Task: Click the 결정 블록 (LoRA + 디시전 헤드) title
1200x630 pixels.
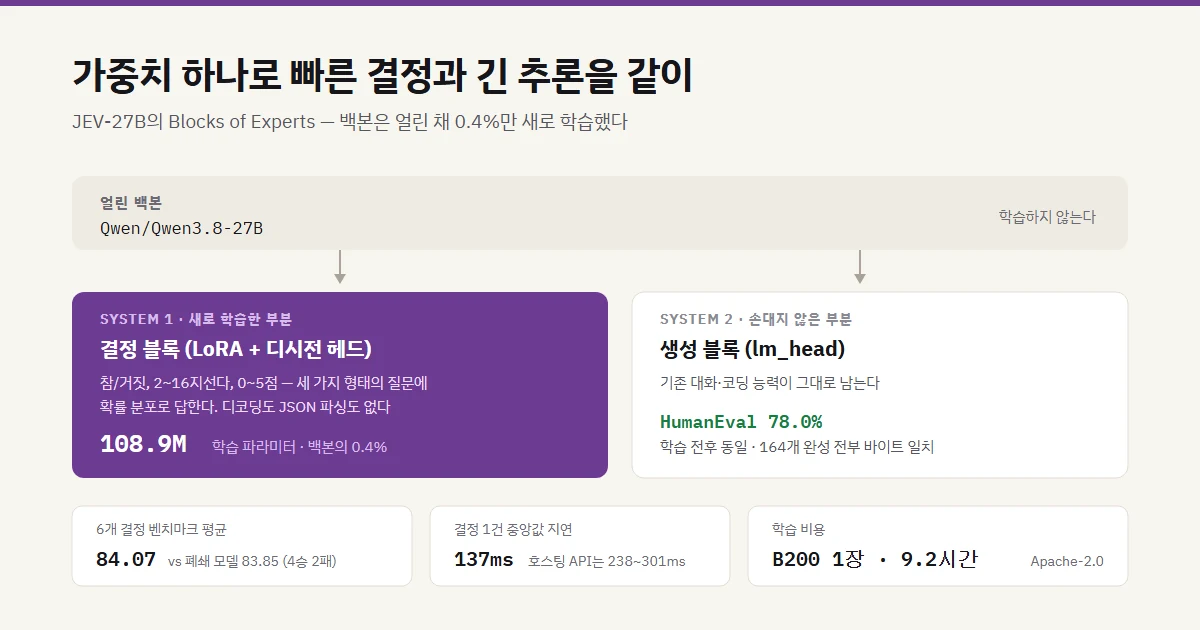Action: 236,349
